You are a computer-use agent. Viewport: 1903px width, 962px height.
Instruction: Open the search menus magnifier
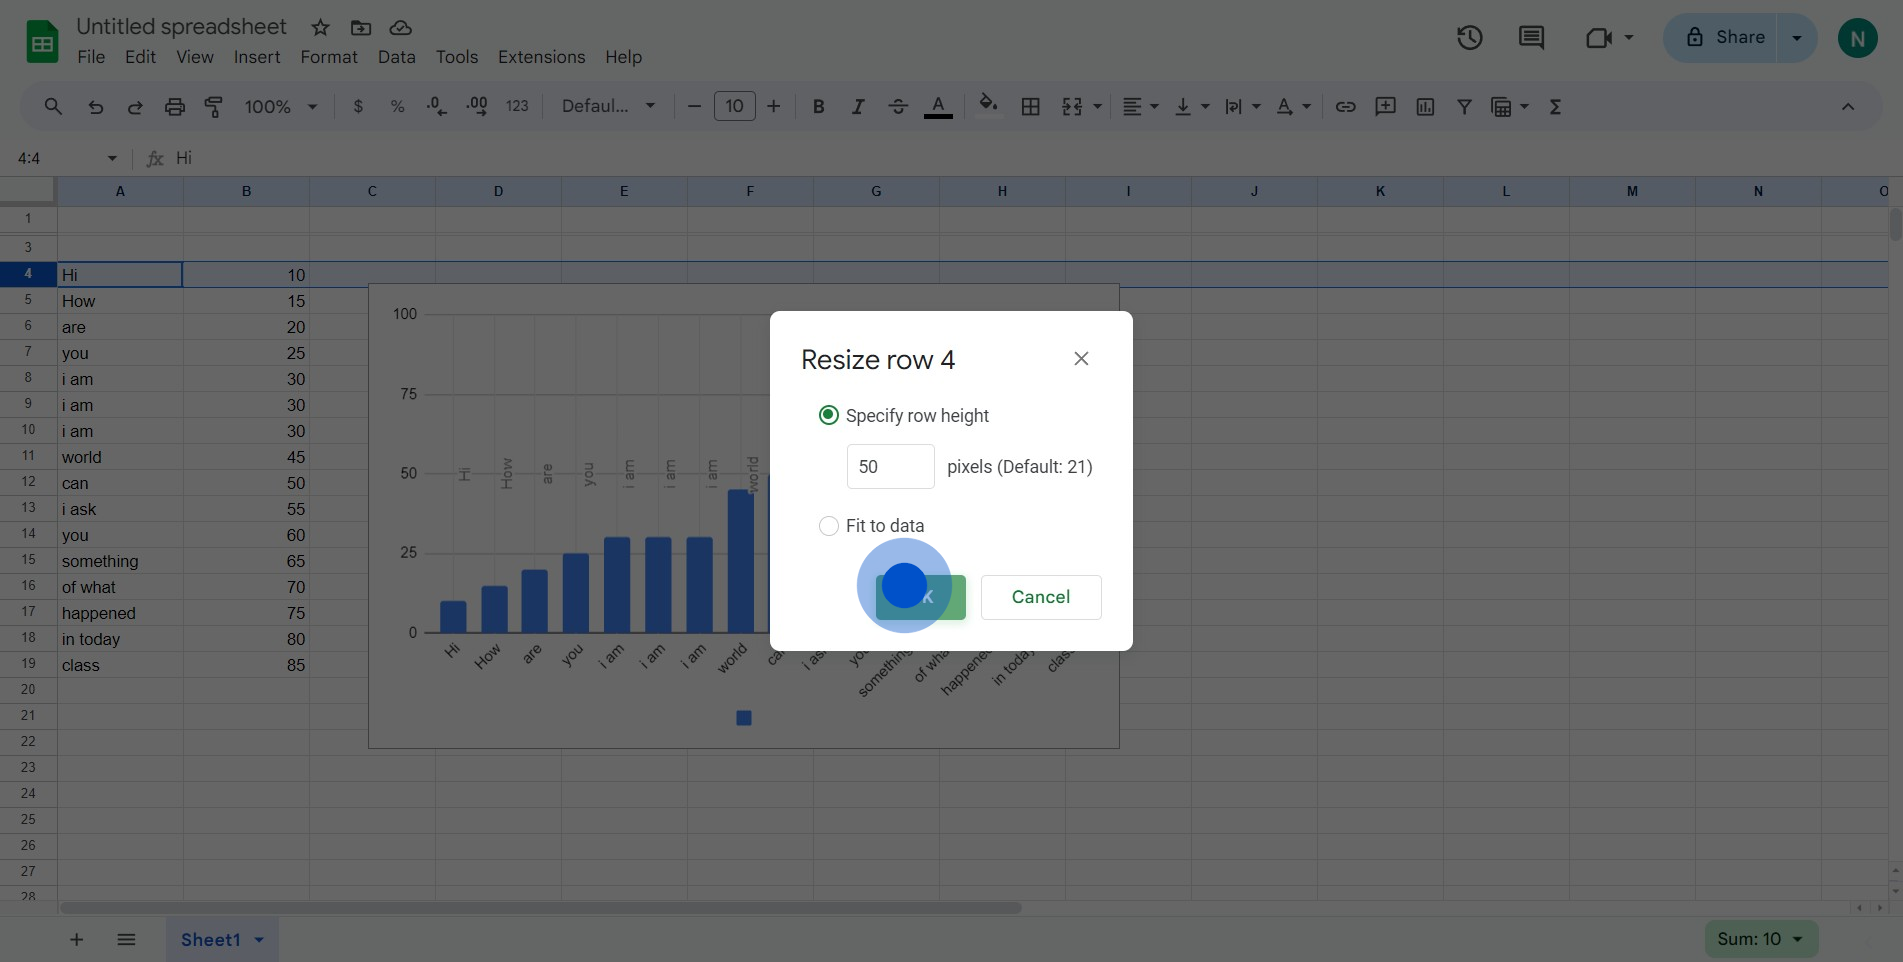53,106
